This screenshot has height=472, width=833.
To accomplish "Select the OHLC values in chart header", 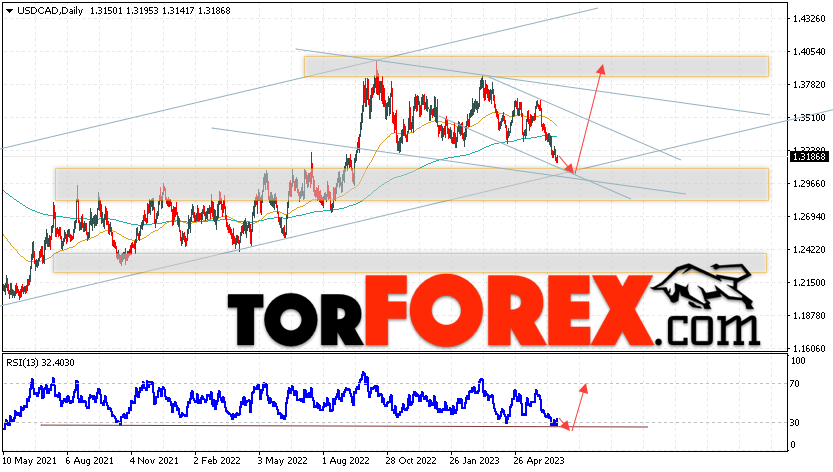I will coord(160,11).
